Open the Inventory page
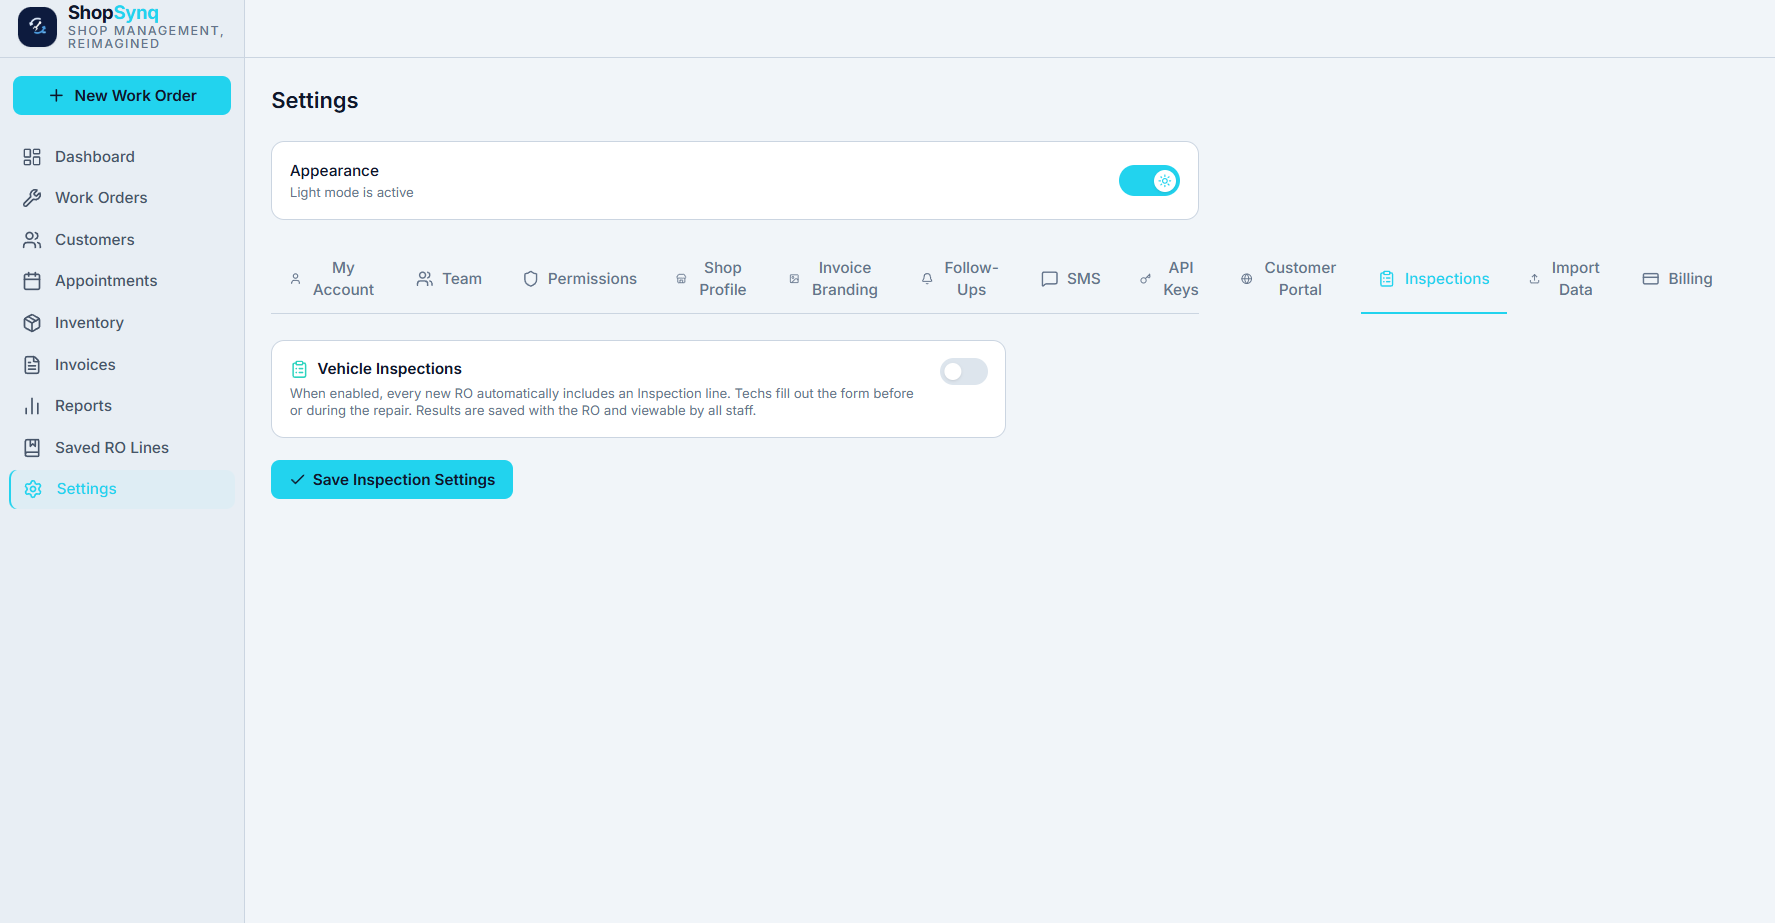This screenshot has width=1775, height=923. tap(122, 323)
